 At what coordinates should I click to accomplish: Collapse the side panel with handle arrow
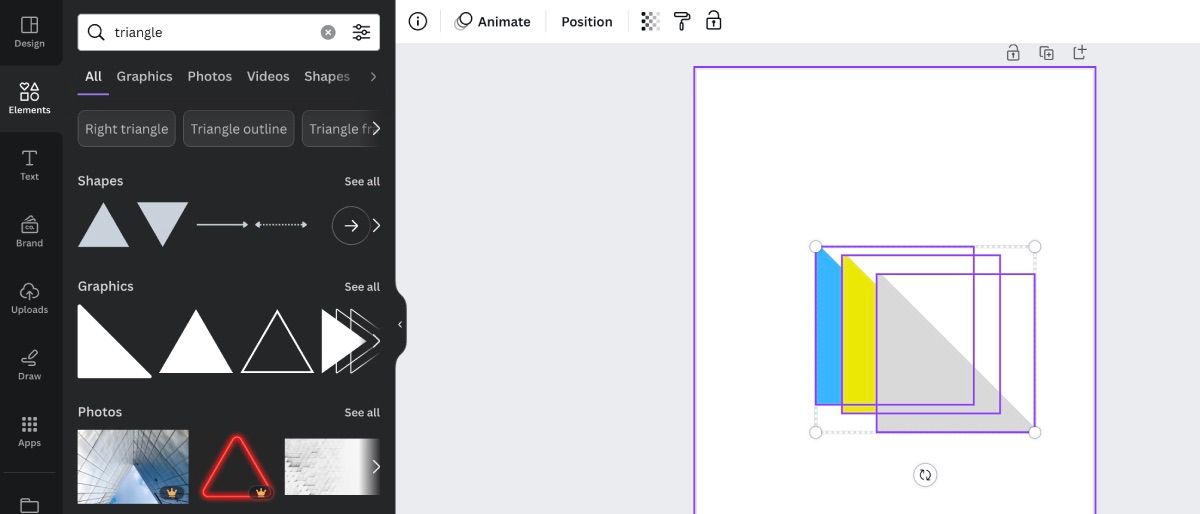[x=400, y=324]
